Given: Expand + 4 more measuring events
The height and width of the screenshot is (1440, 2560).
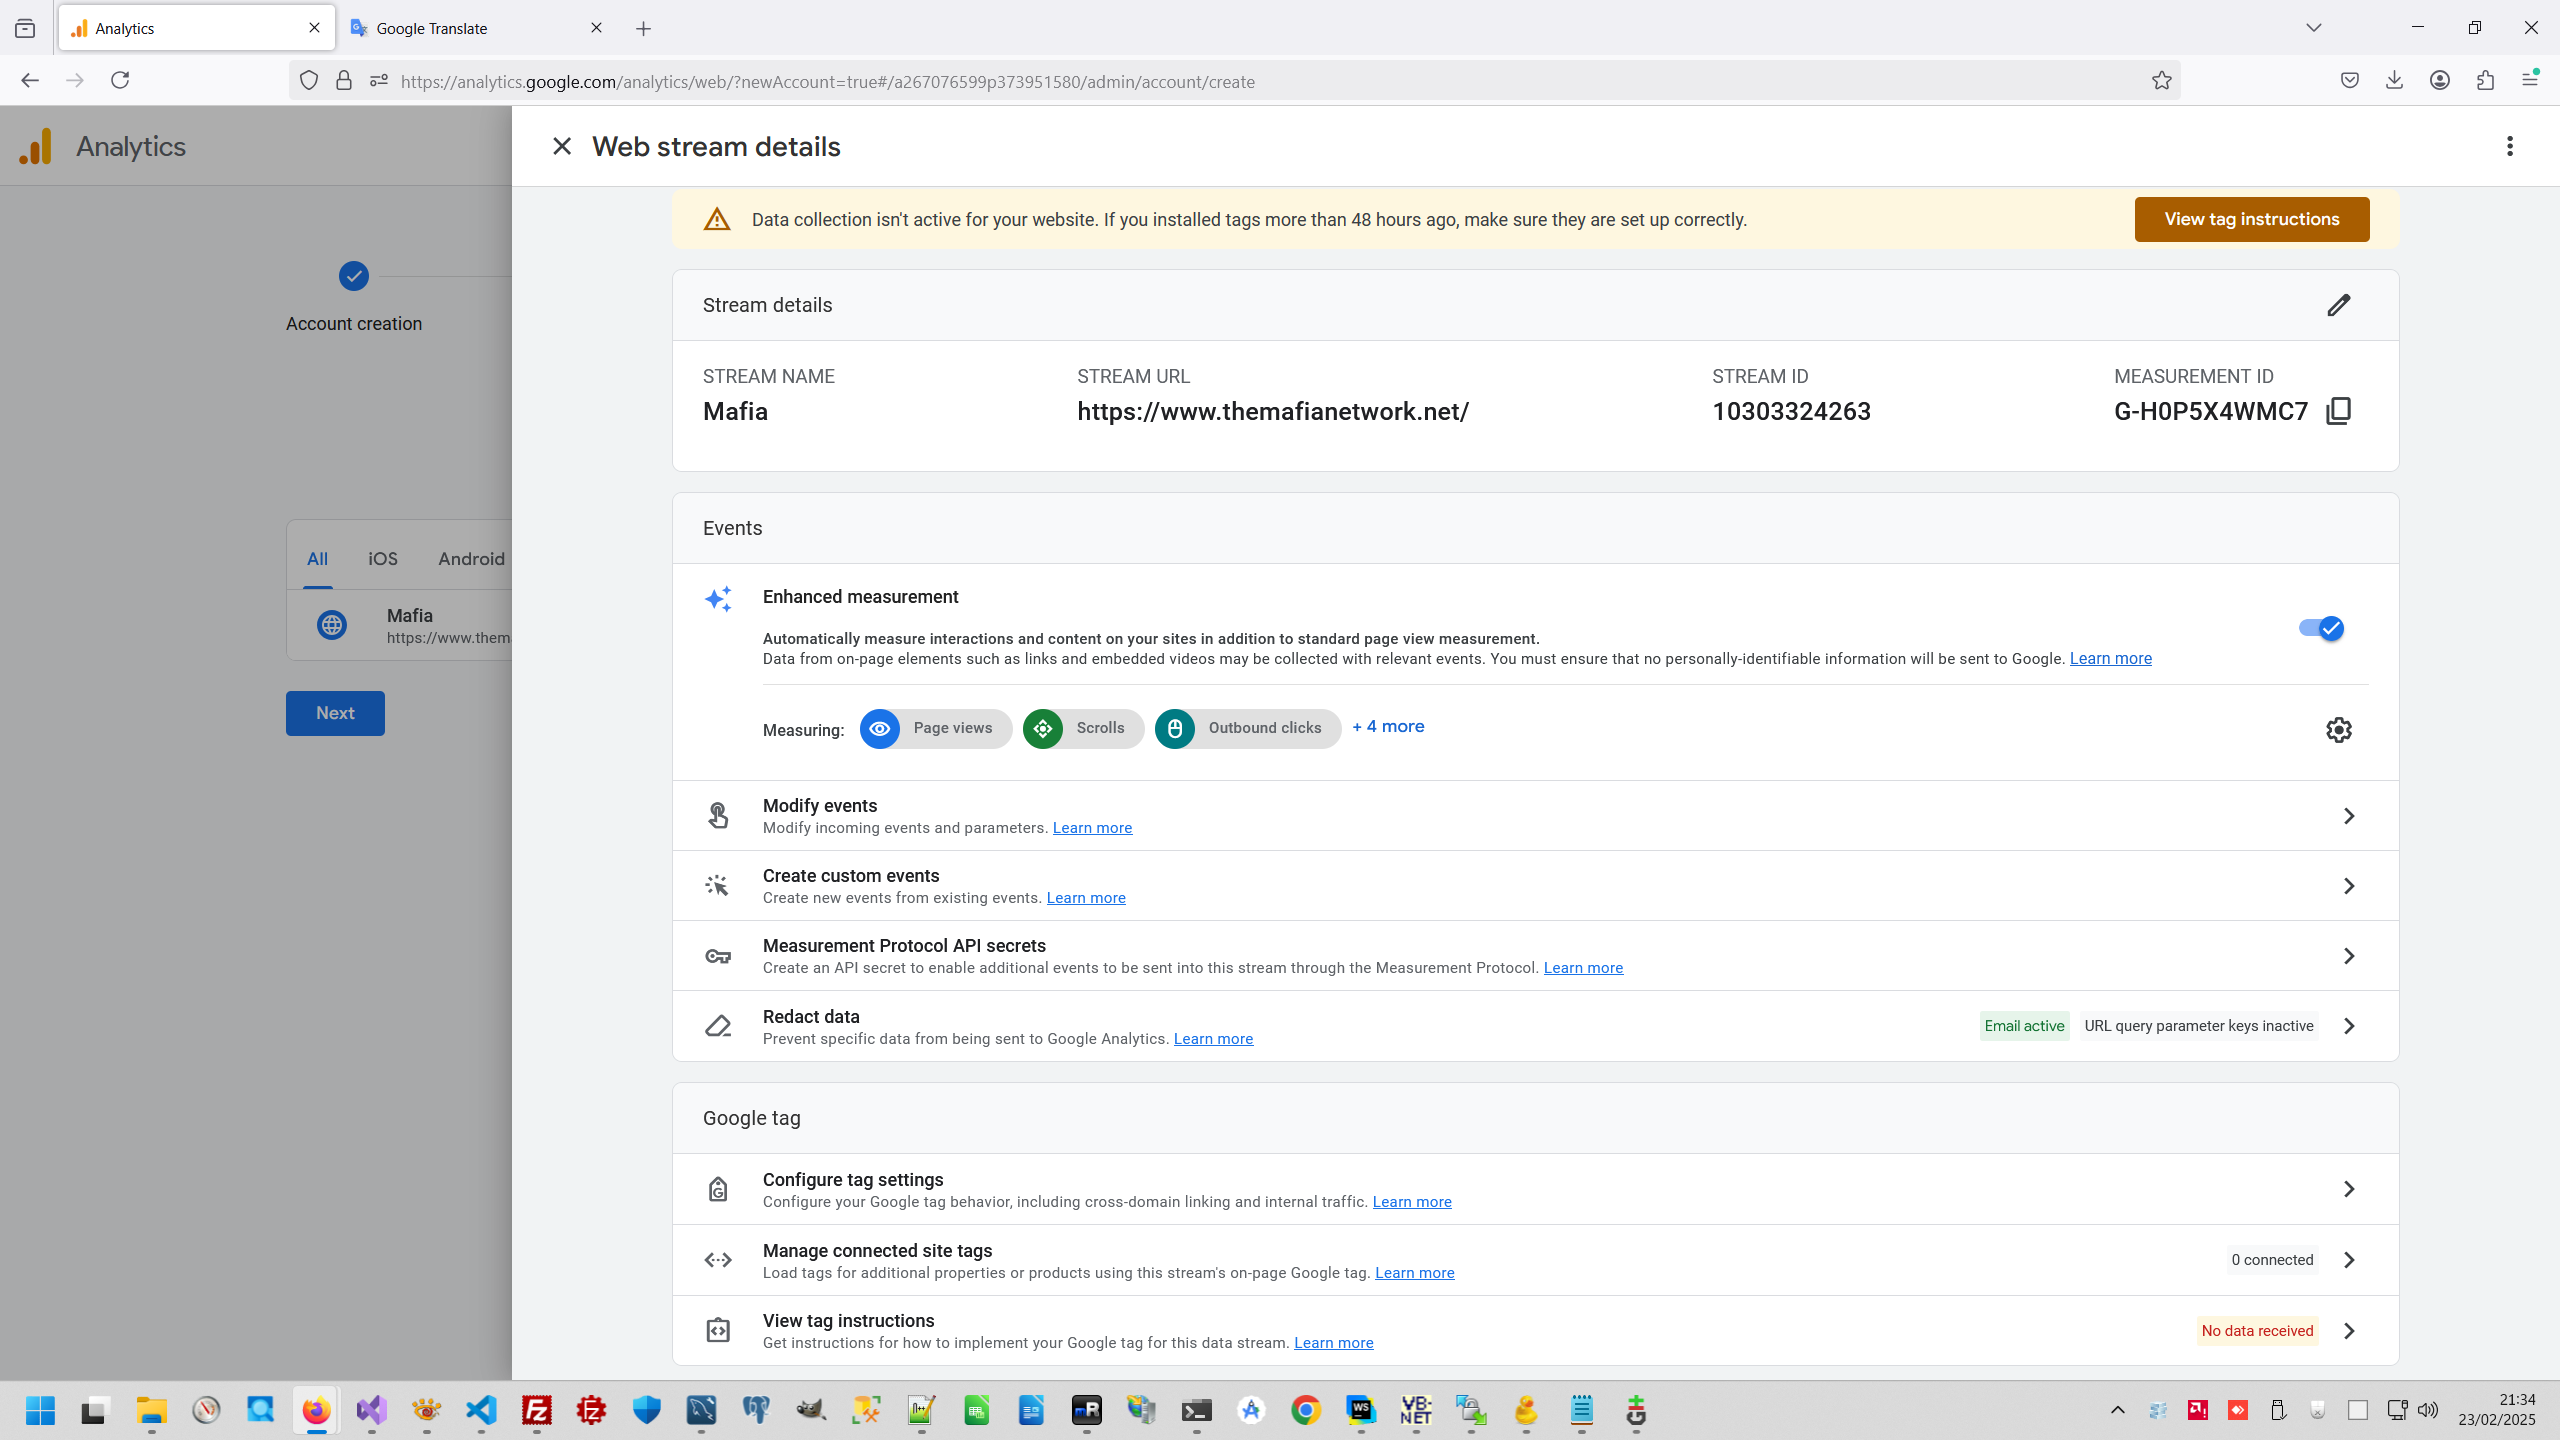Looking at the screenshot, I should click(x=1388, y=727).
